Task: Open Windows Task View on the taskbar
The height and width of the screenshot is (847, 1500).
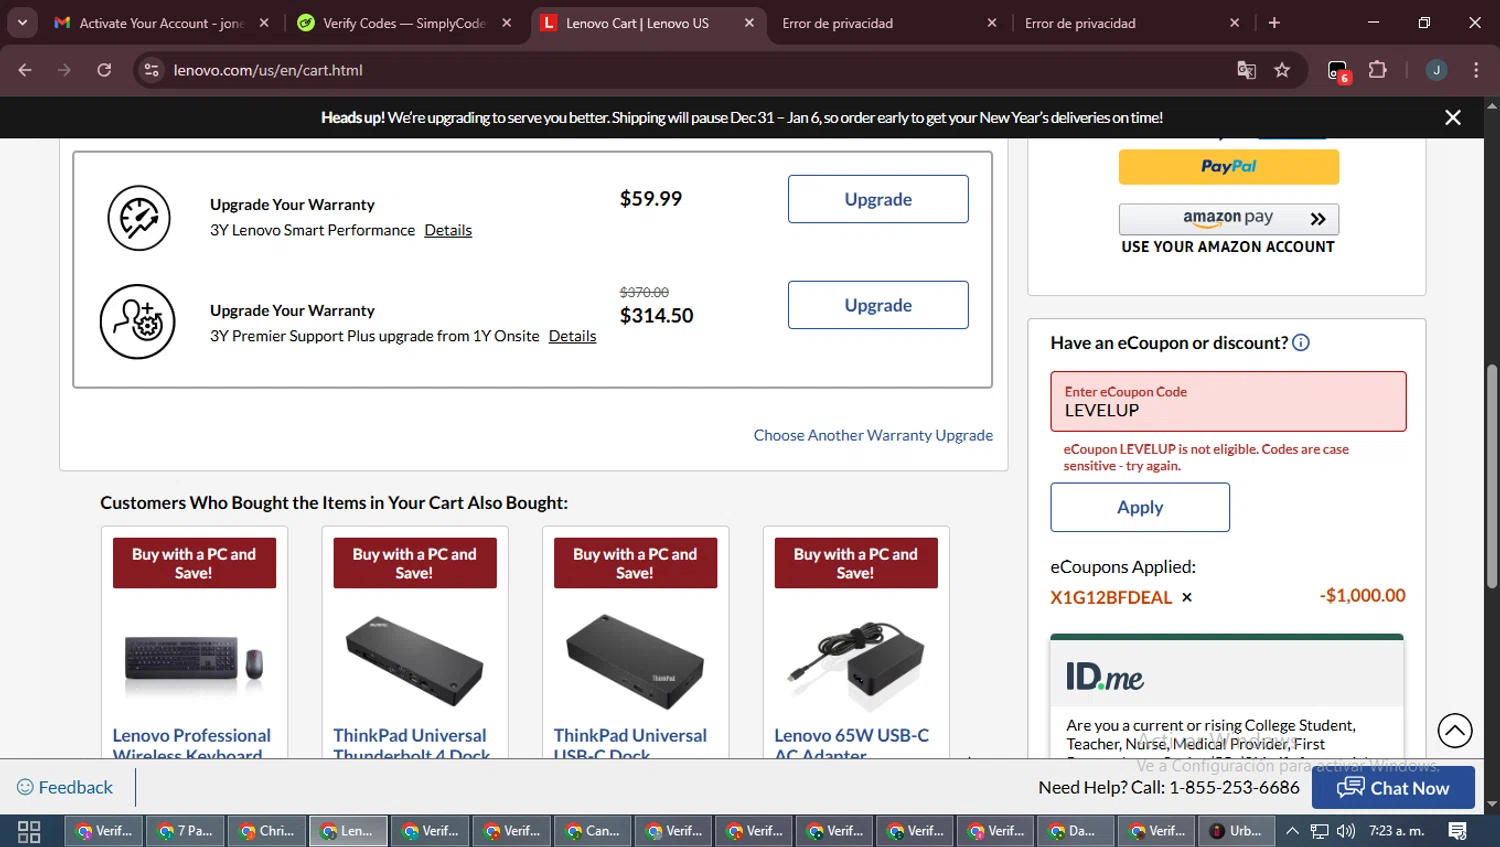Action: coord(29,831)
